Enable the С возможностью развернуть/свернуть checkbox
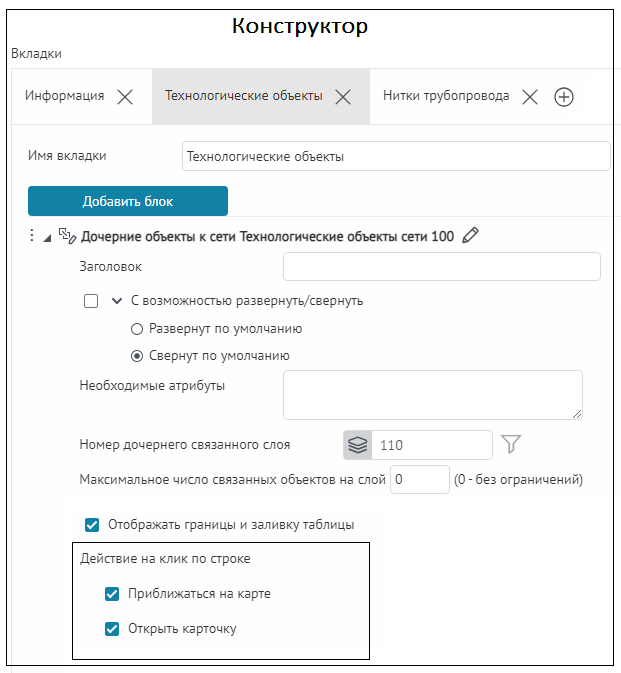Viewport: 621px width, 673px height. point(92,300)
